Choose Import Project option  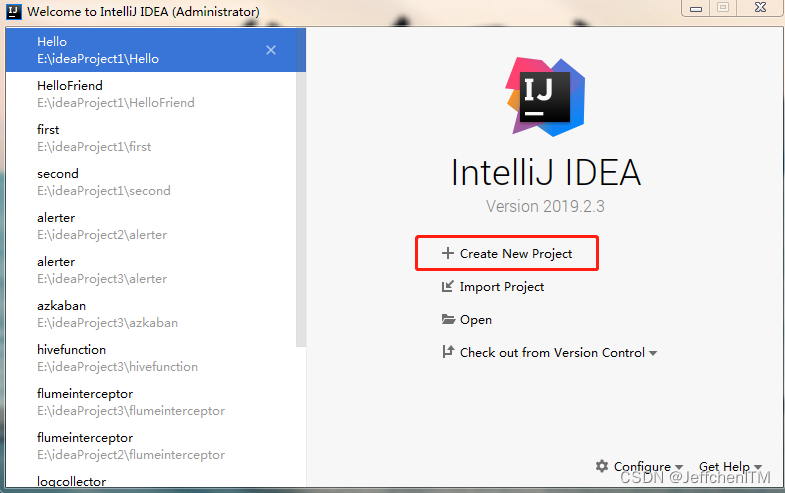coord(493,287)
